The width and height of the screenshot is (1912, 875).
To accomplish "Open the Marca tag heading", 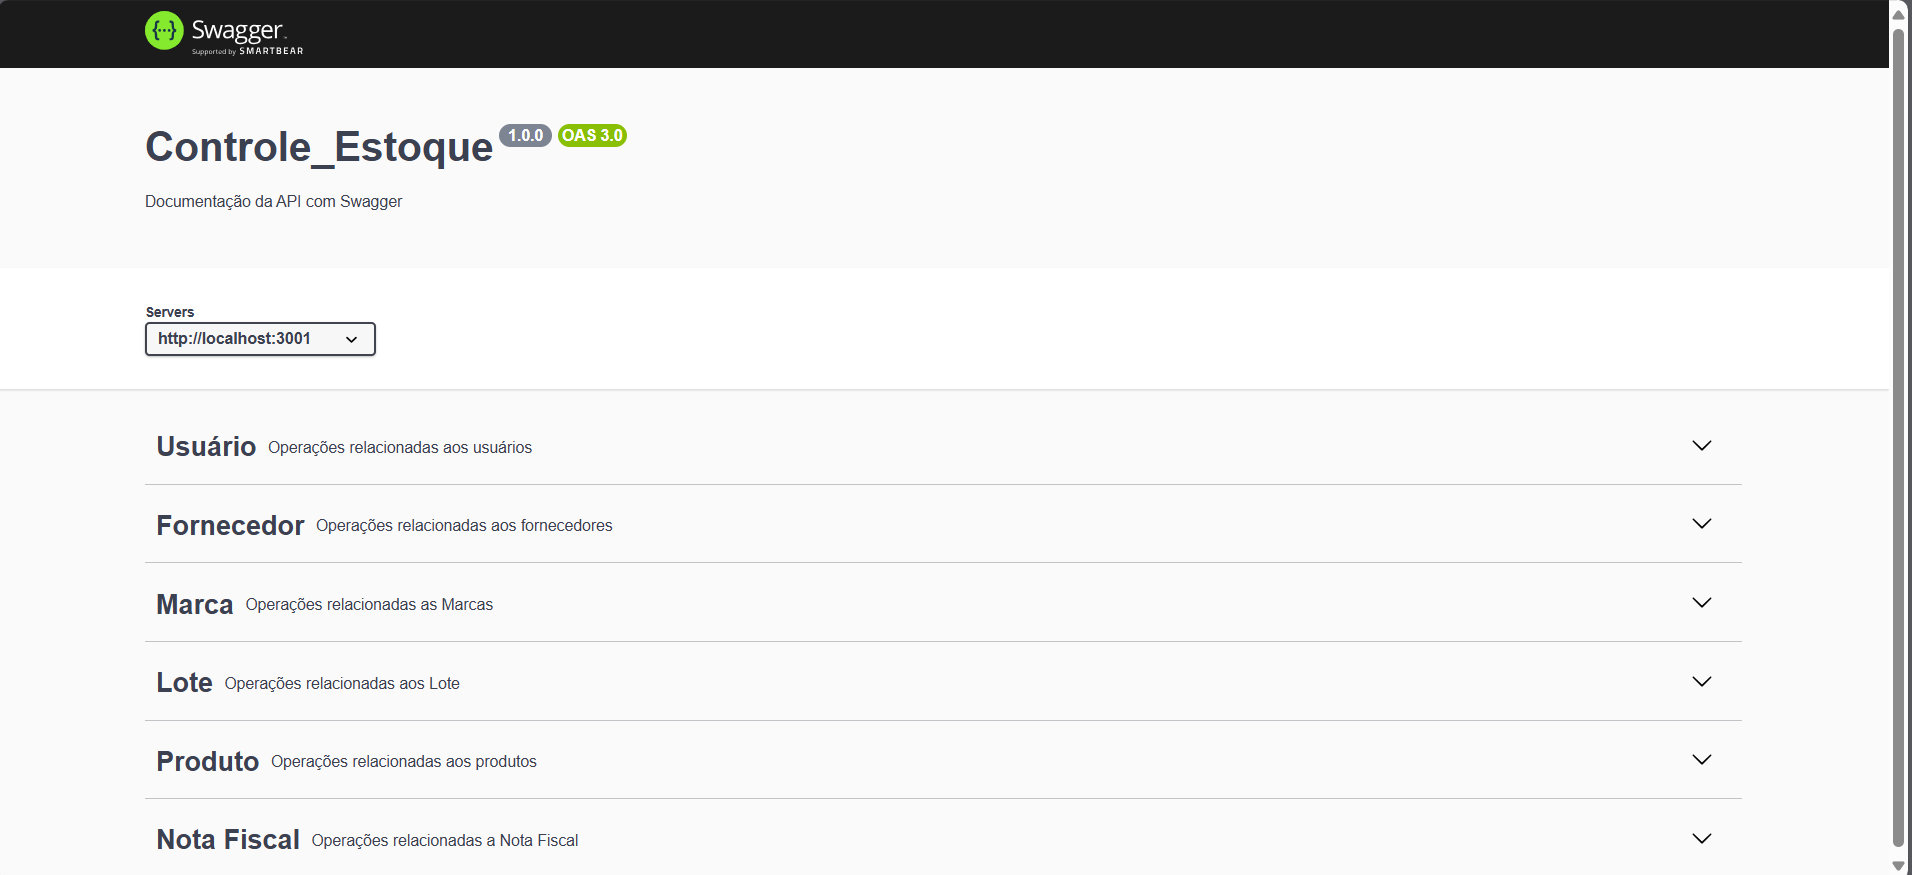I will [195, 604].
